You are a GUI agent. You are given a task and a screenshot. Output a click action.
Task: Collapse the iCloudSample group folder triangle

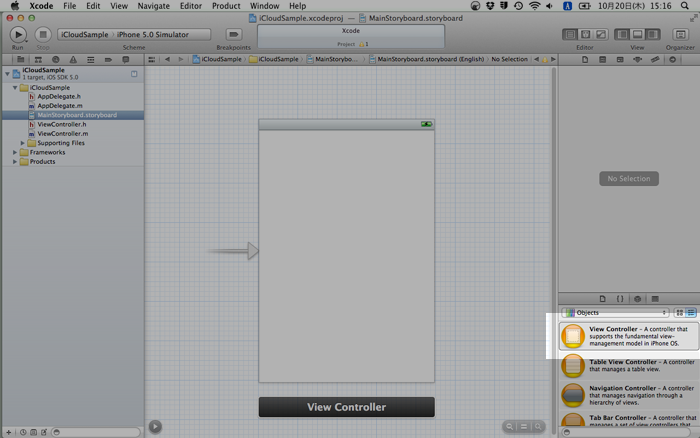[15, 88]
